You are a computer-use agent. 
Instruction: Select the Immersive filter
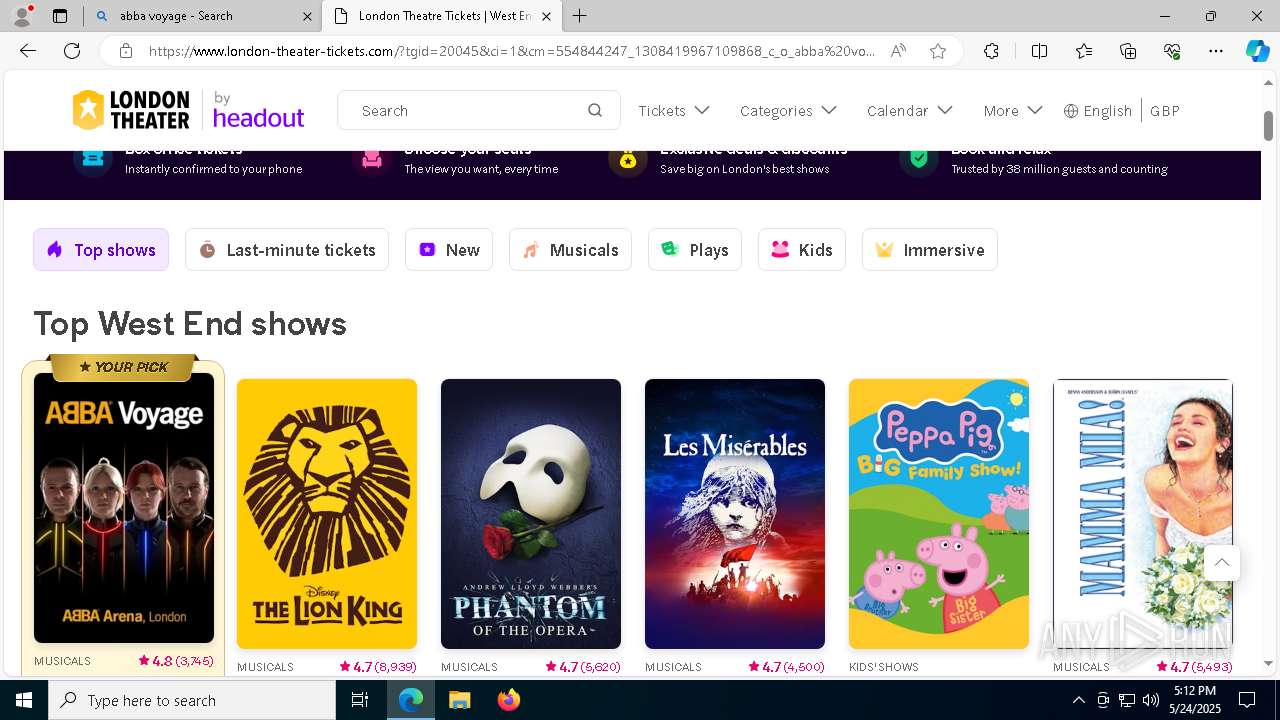(930, 250)
